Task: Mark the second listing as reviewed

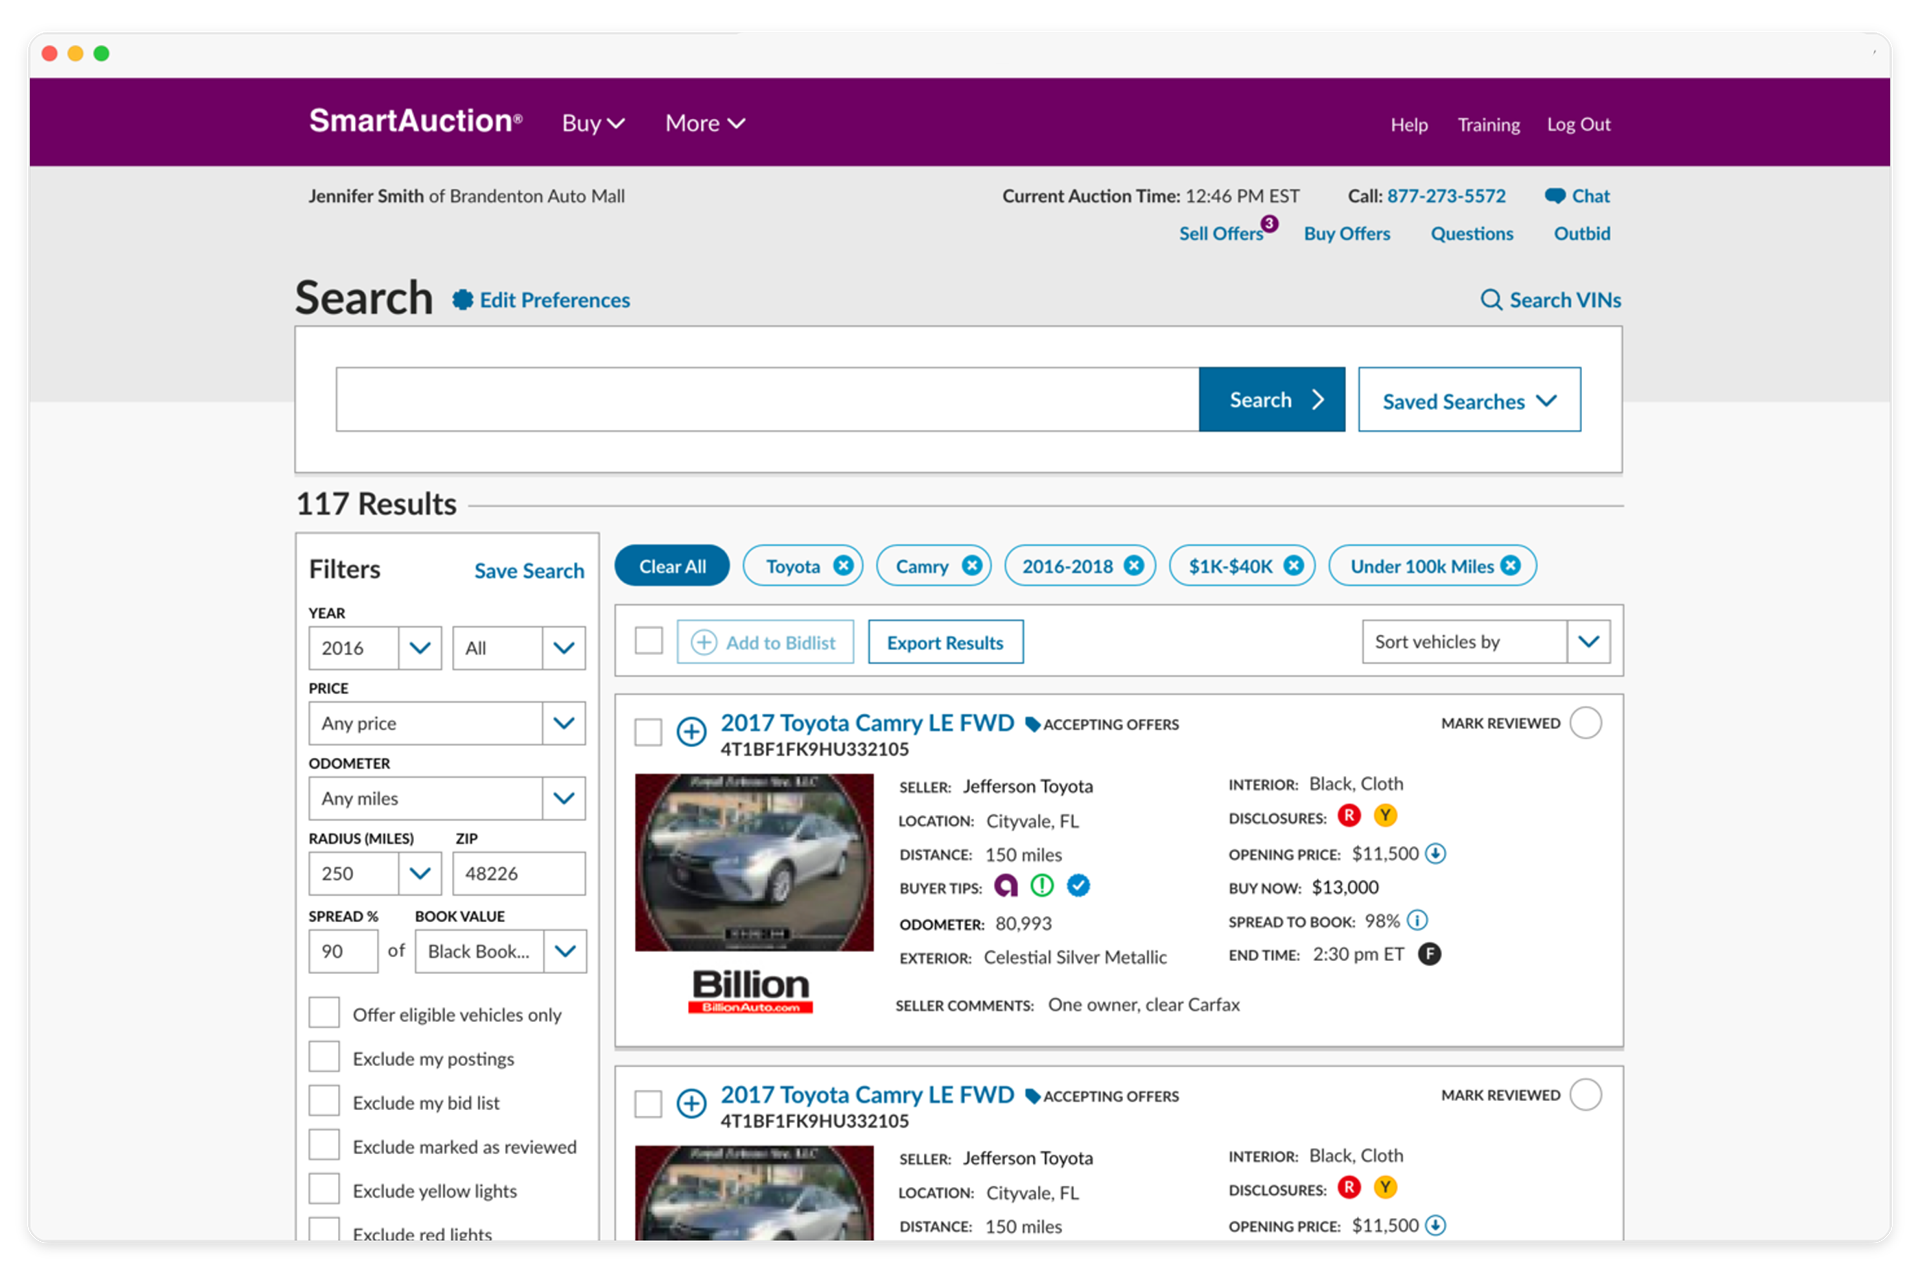Action: point(1585,1095)
